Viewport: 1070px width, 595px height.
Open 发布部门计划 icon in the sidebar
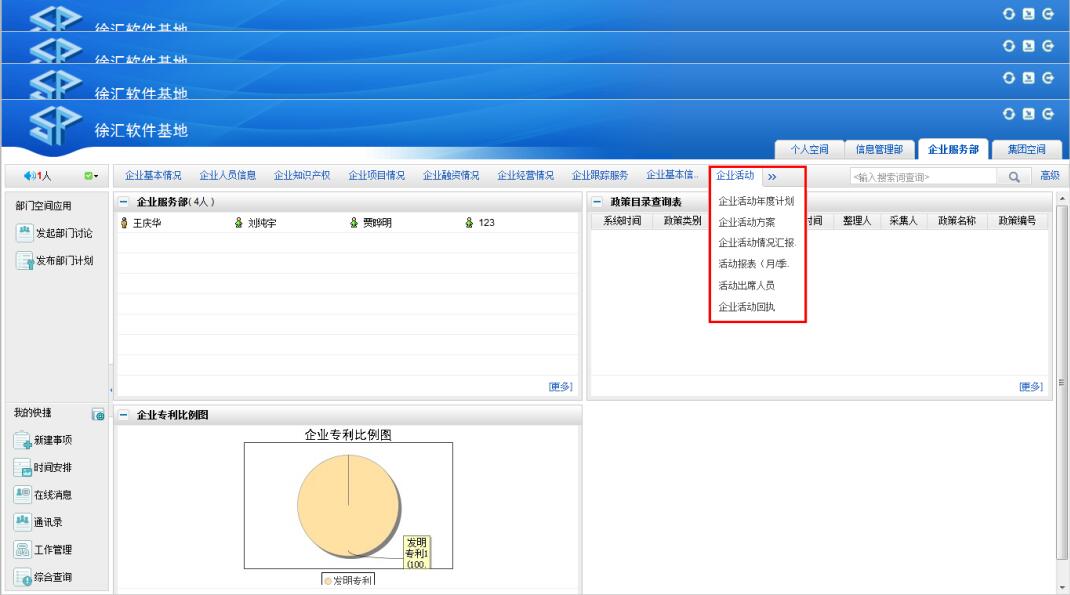(x=25, y=261)
